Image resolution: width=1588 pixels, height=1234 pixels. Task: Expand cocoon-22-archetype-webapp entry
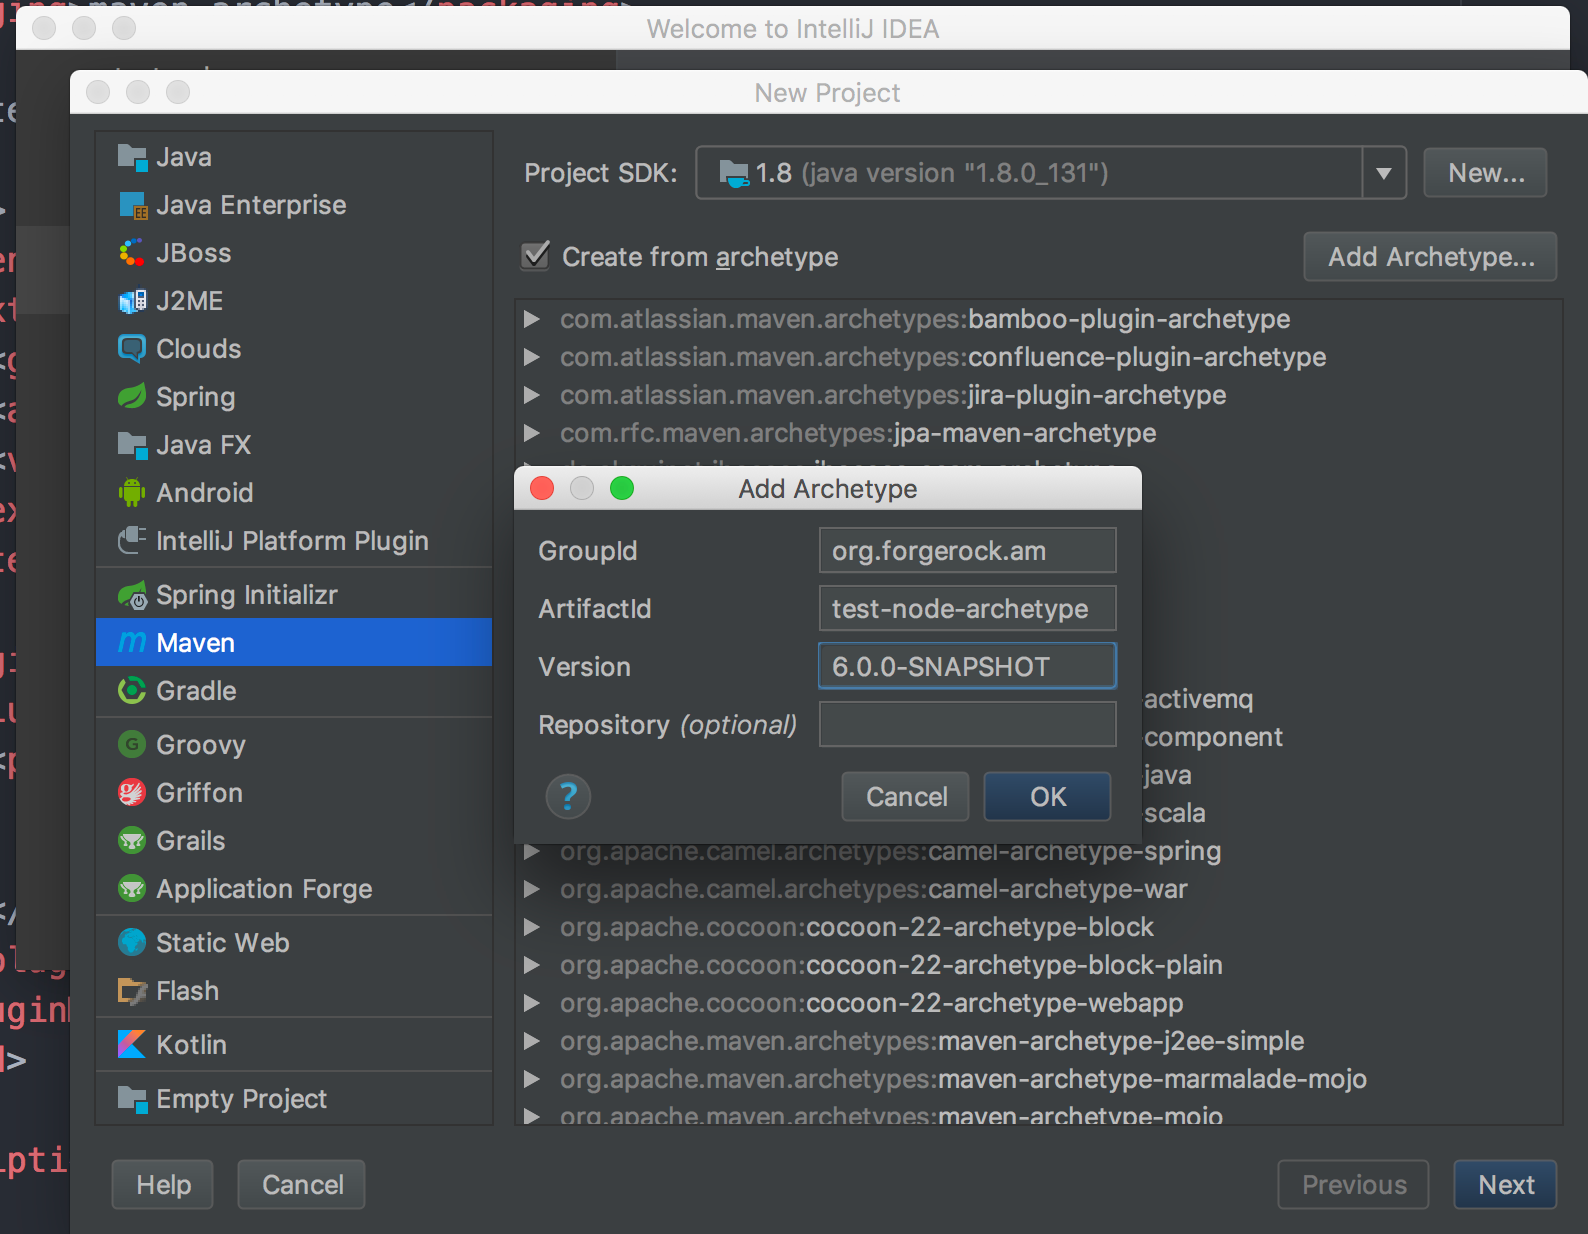click(532, 1003)
